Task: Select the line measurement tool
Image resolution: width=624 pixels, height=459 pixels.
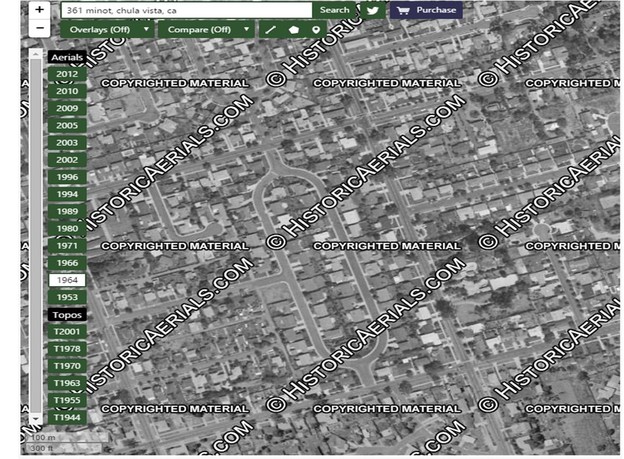Action: 271,30
